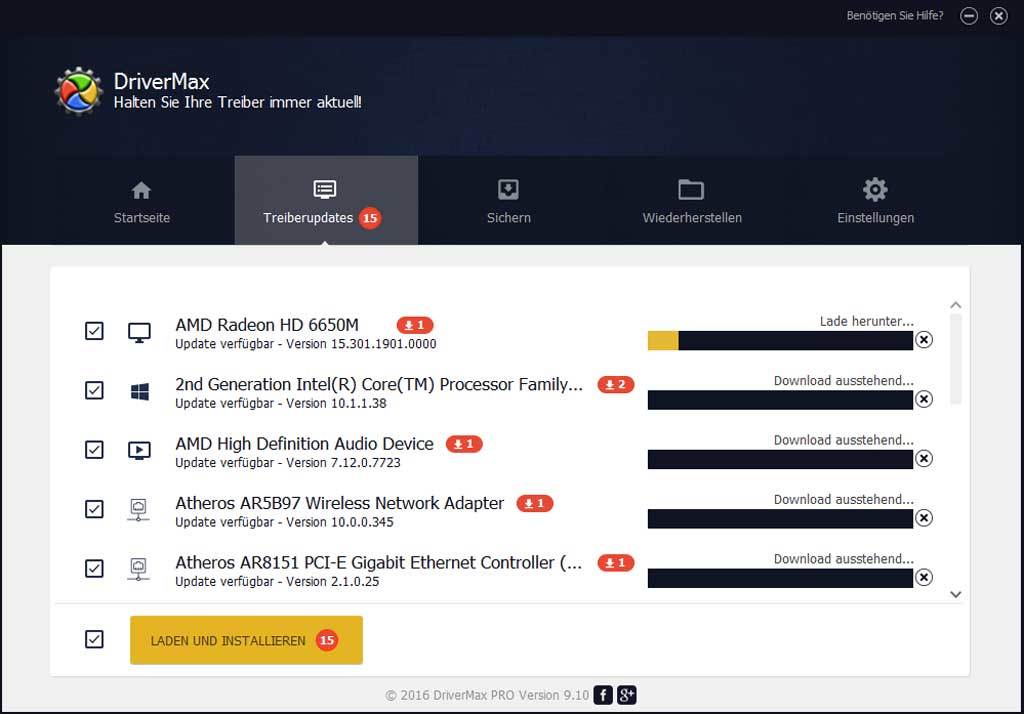Click the download badge showing 2 for Intel Processor
1024x714 pixels.
616,385
